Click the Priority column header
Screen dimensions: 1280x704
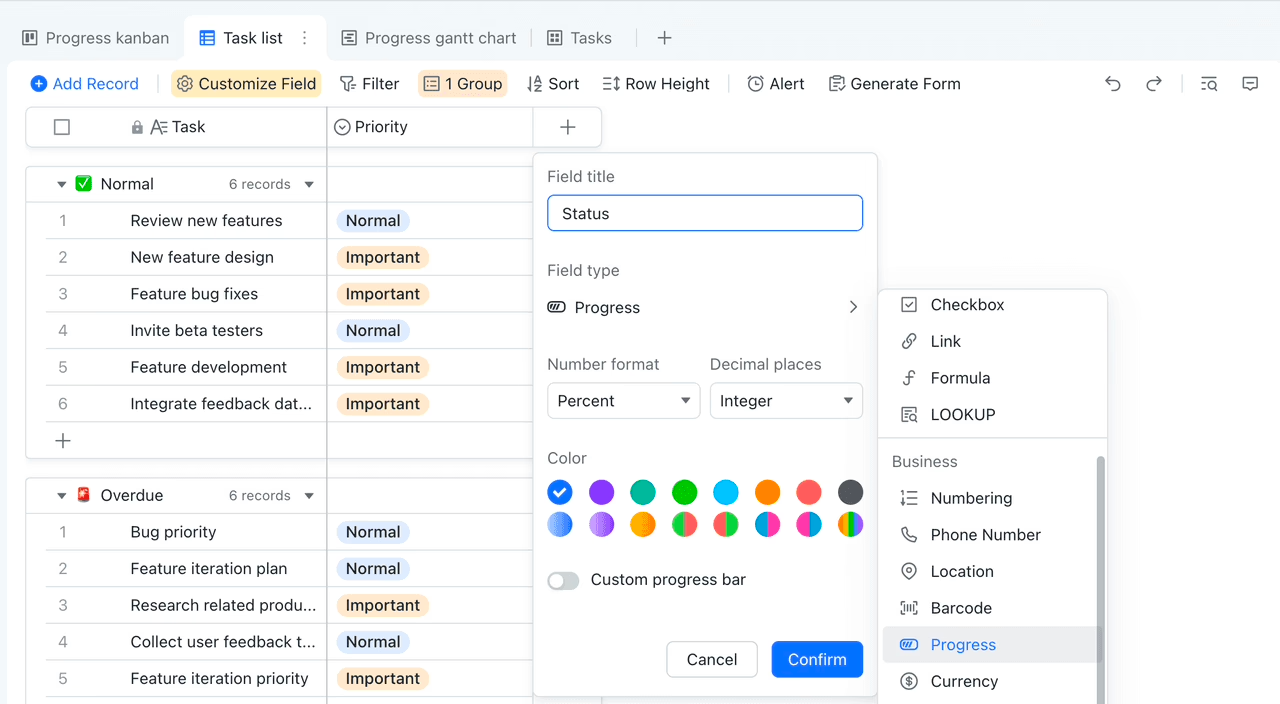pyautogui.click(x=430, y=127)
